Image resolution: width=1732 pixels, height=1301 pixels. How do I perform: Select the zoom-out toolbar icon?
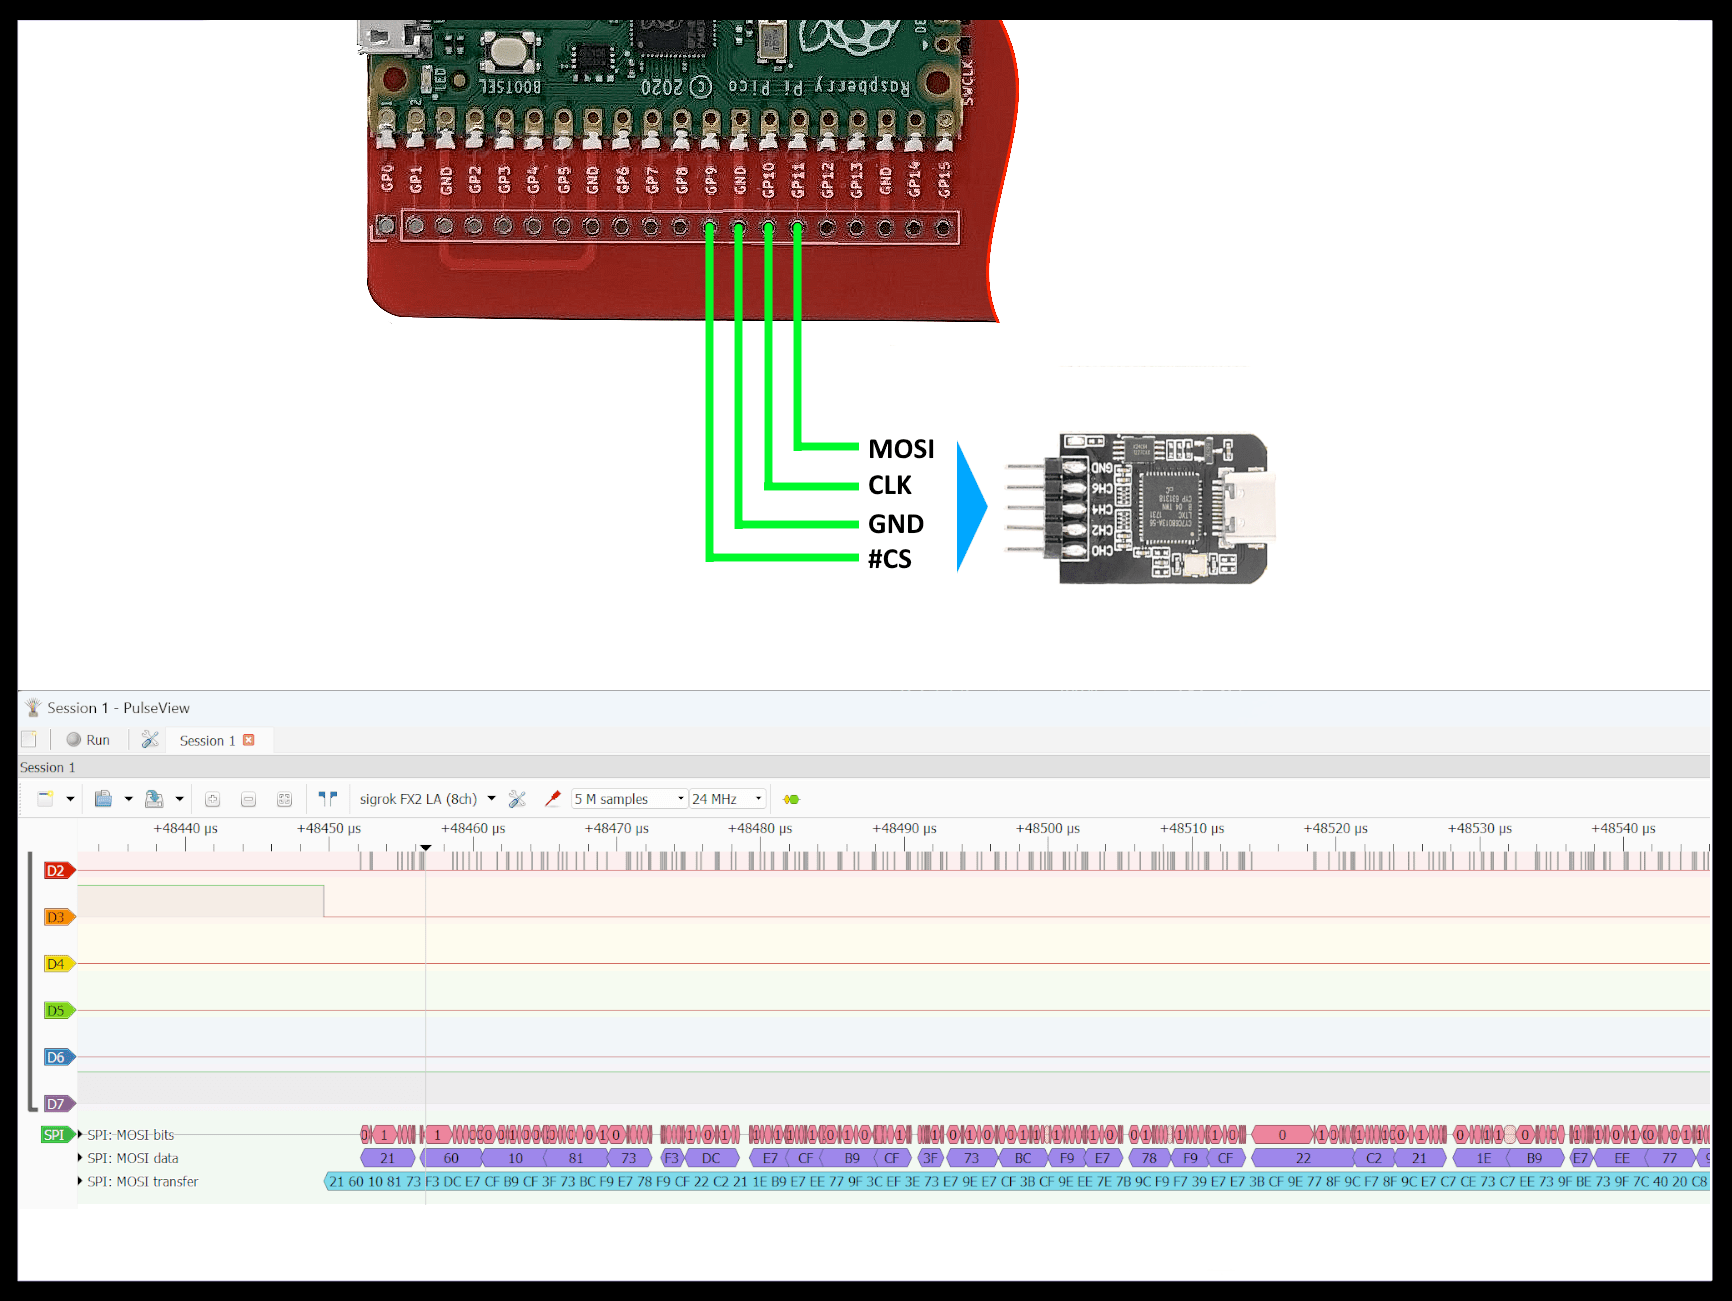coord(247,798)
